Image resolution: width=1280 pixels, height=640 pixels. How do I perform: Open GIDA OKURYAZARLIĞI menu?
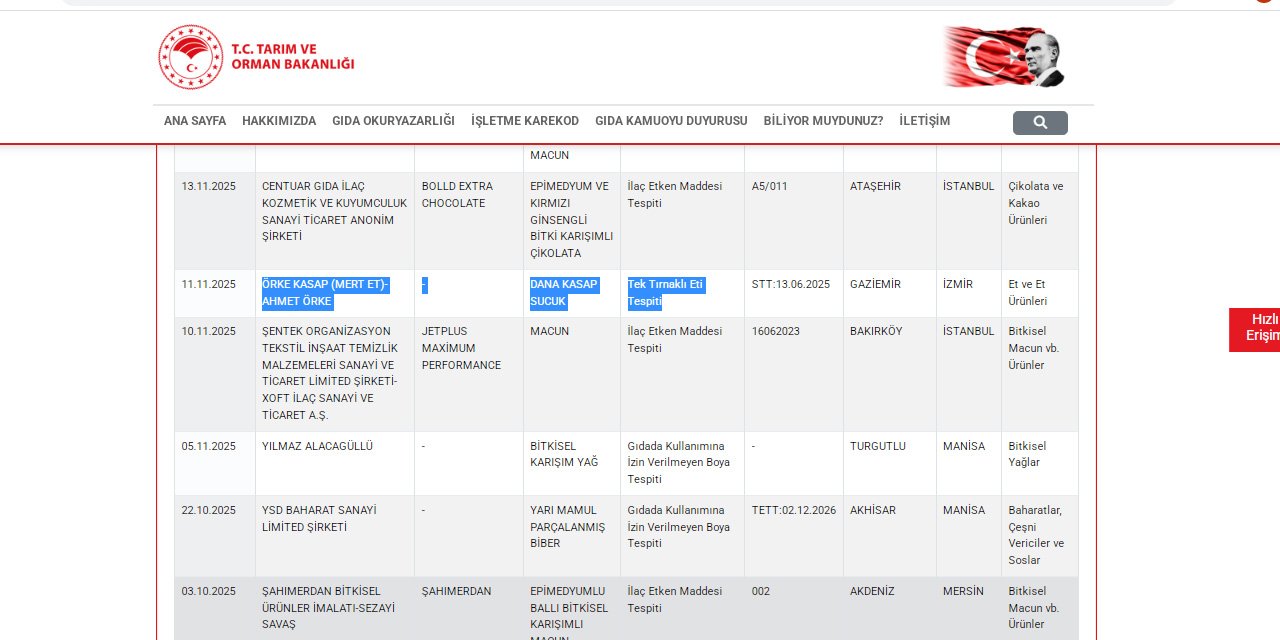tap(393, 121)
